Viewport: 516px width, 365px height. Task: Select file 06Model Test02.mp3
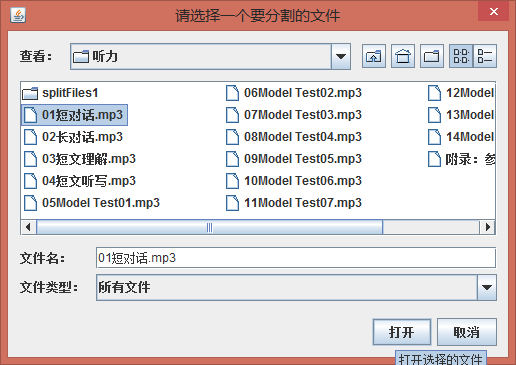pyautogui.click(x=294, y=93)
